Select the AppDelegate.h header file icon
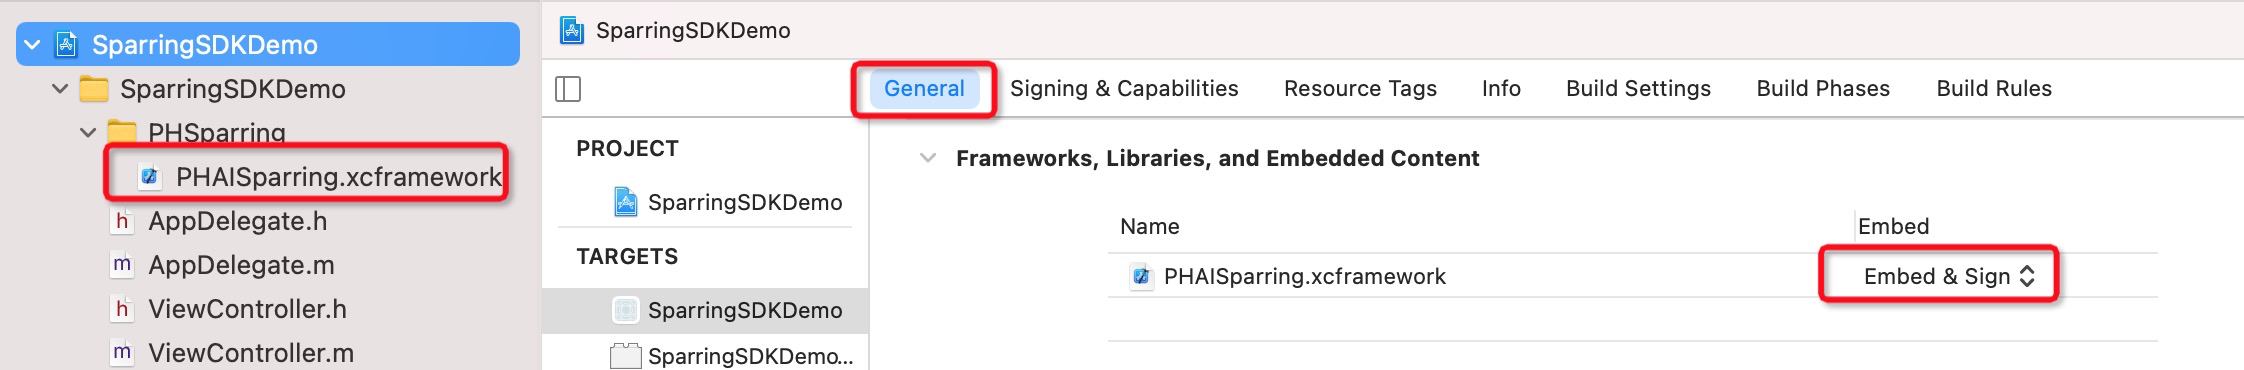The image size is (2244, 370). click(122, 221)
